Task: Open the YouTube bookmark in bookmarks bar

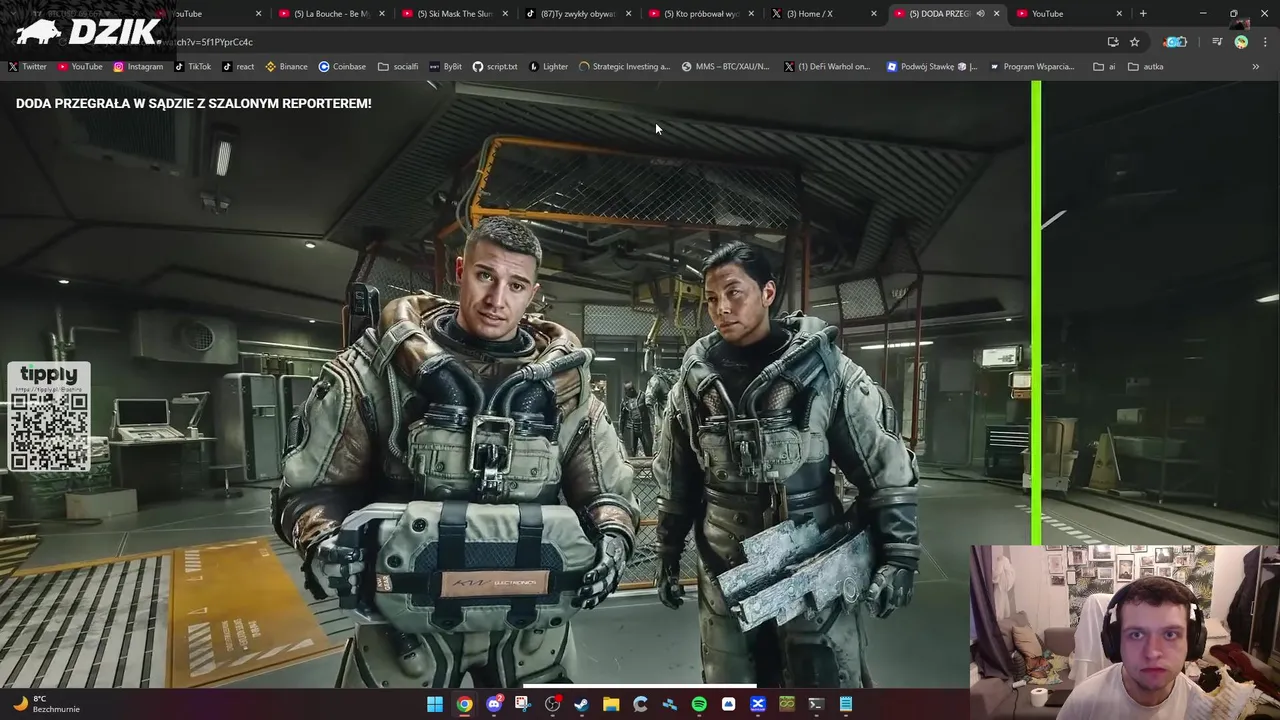Action: click(79, 67)
